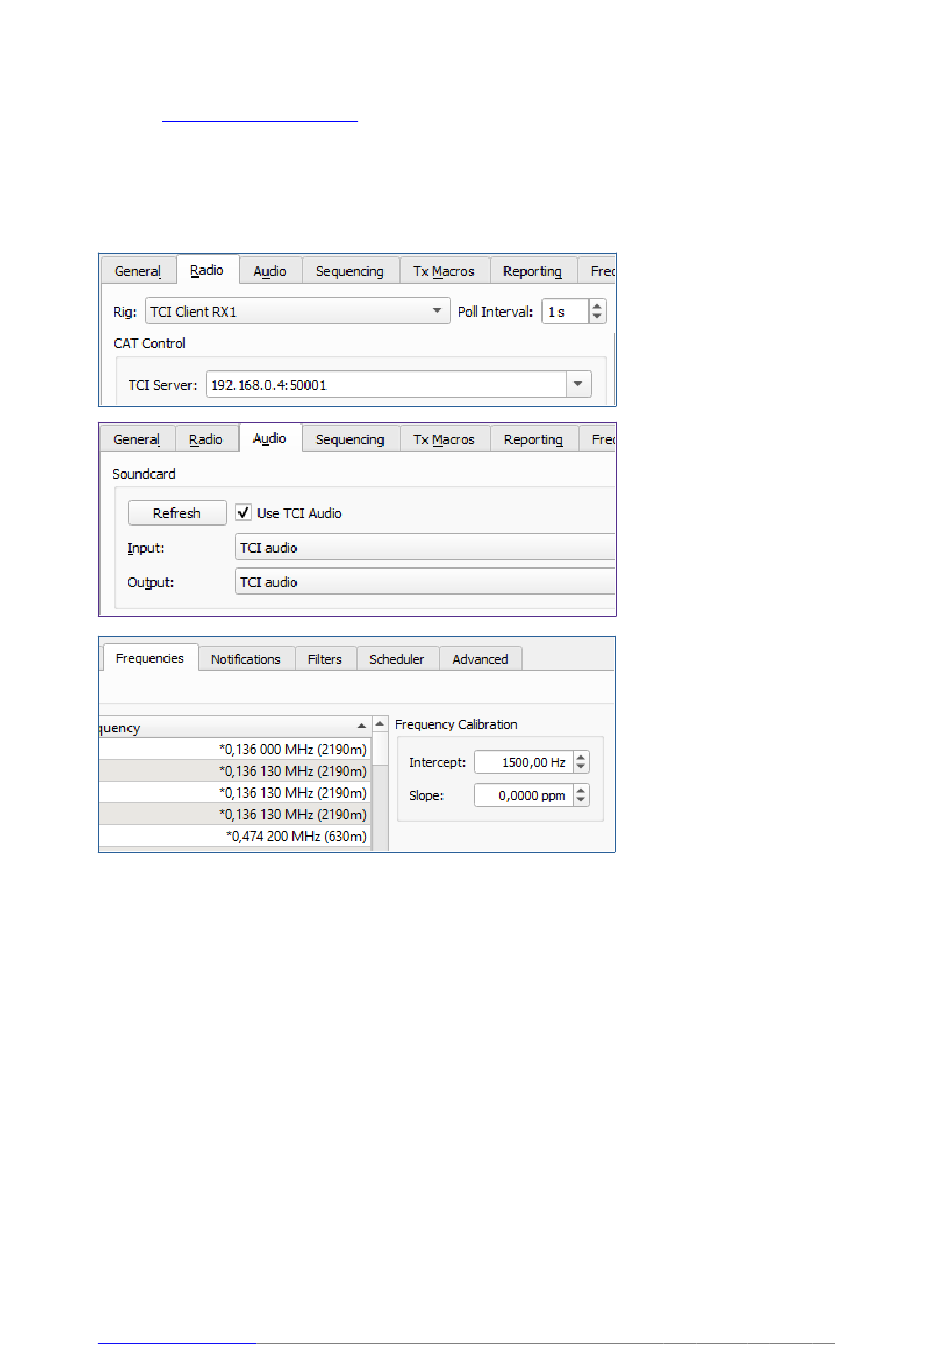Click scroll-up arrow of frequency list
950x1359 pixels.
(380, 724)
